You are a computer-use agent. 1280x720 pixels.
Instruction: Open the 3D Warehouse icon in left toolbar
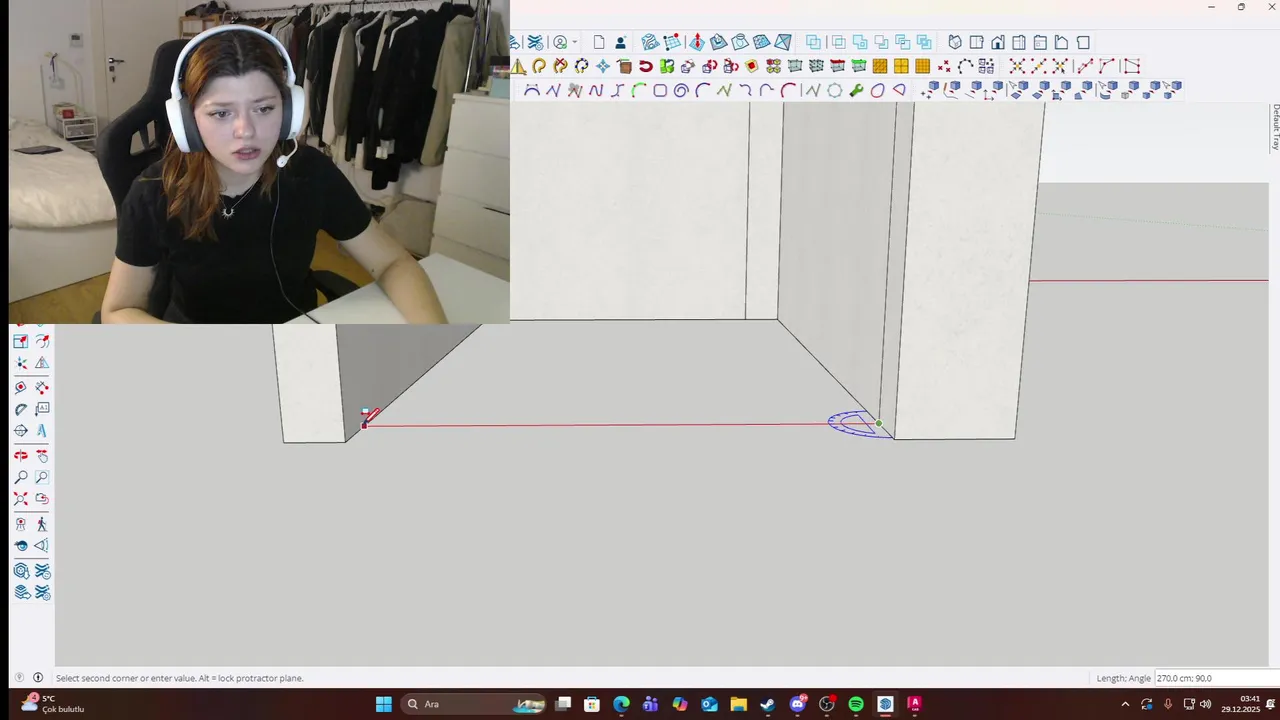tap(20, 570)
